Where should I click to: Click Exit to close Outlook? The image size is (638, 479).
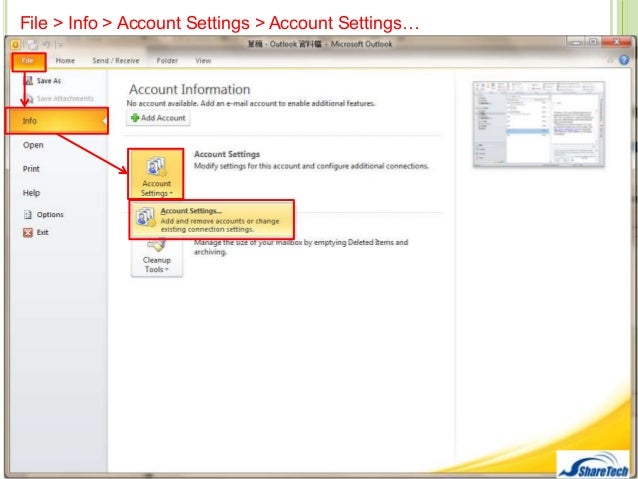click(36, 232)
